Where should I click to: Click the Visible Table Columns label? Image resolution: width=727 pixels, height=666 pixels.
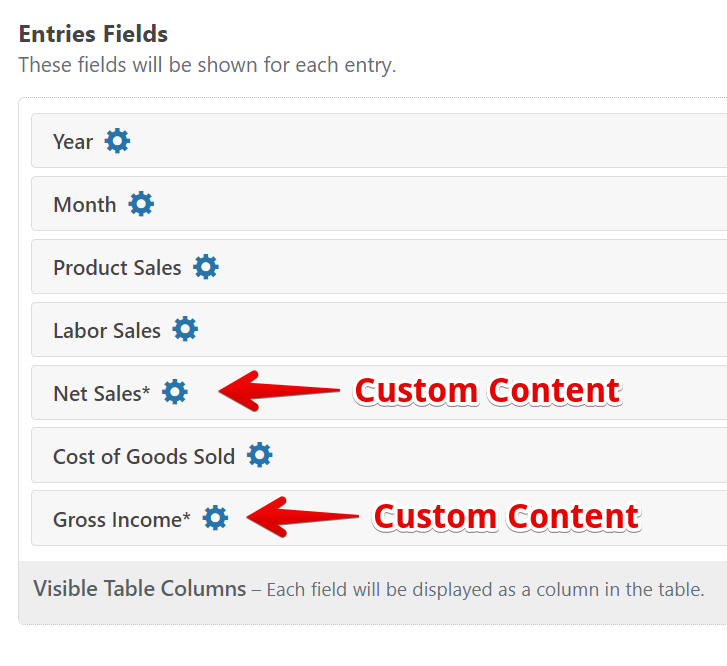pos(140,588)
